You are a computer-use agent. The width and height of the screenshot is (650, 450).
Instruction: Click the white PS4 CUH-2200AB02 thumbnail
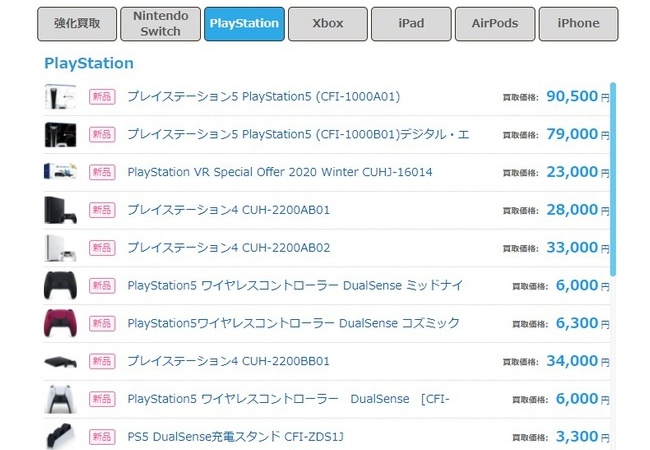tap(61, 248)
